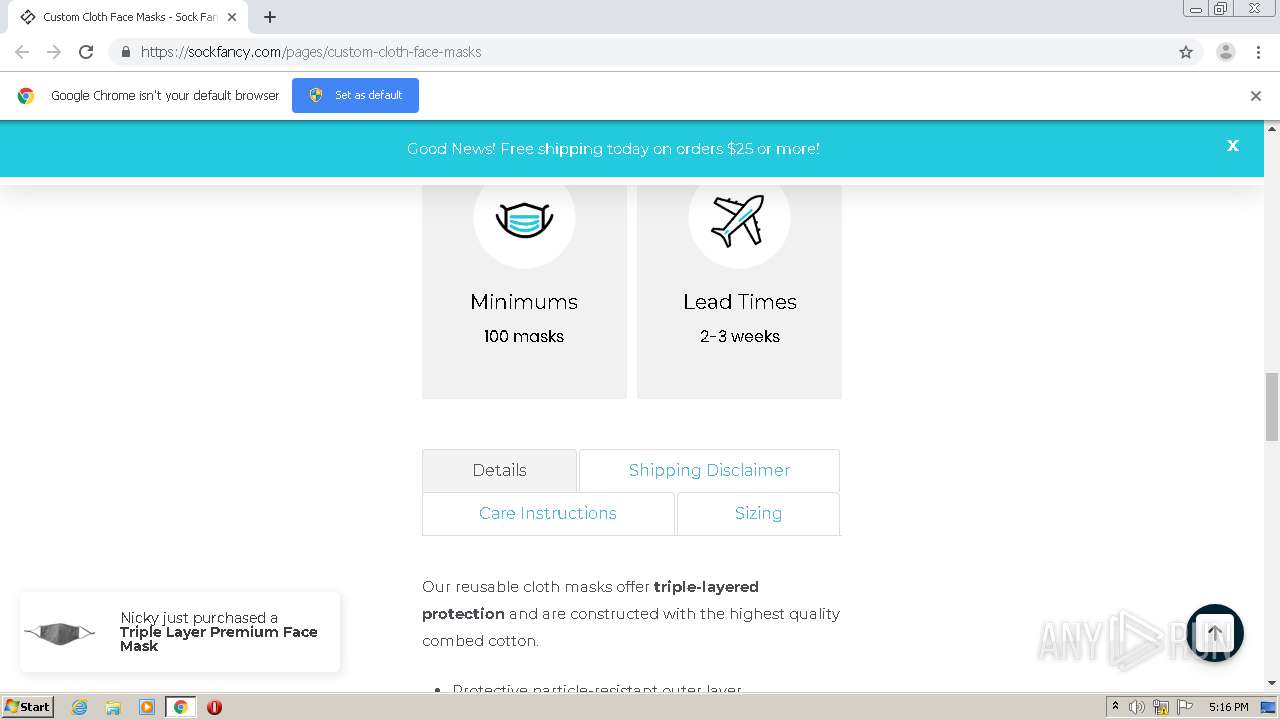Click the gray mask thumbnail in popup
The image size is (1280, 720).
coord(60,632)
